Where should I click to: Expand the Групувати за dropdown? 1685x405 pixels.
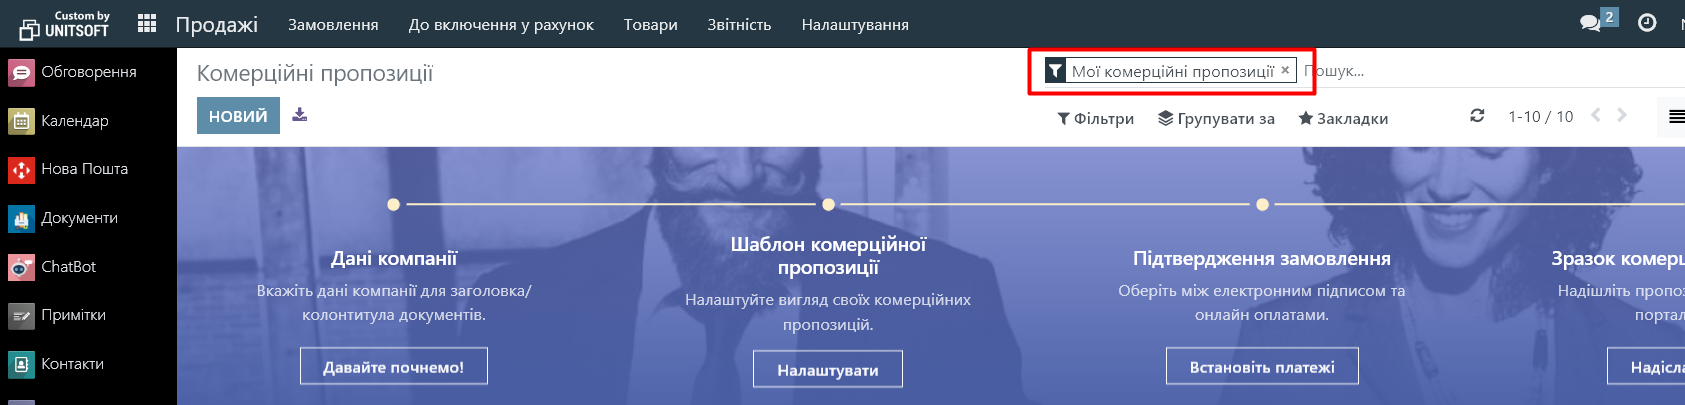(1216, 118)
